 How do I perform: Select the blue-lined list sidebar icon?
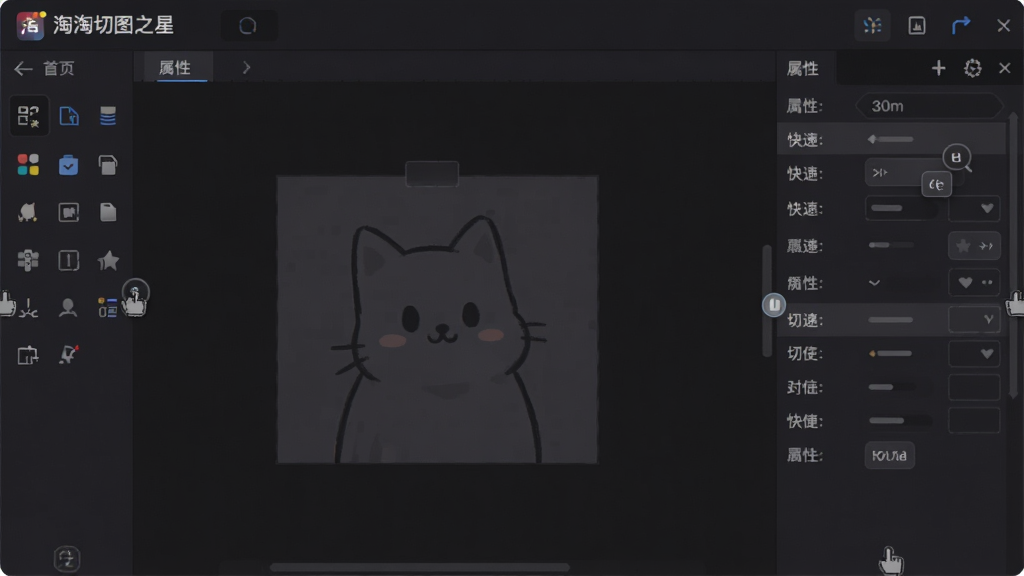coord(107,307)
